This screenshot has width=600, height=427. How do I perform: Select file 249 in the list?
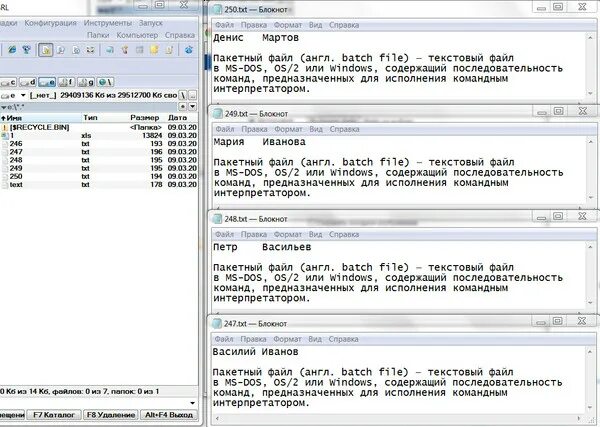(x=99, y=168)
